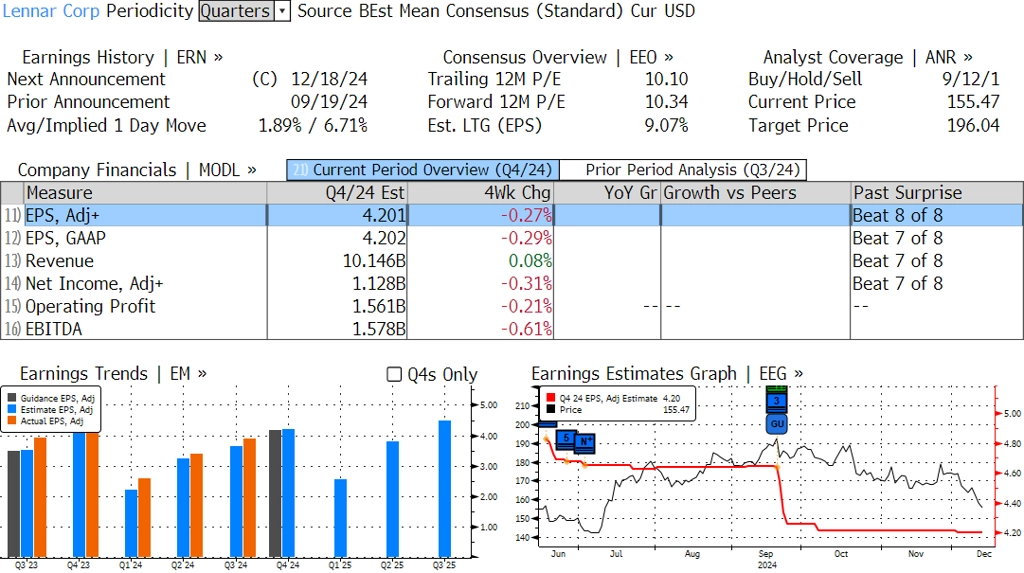
Task: Click Revenue estimate value 10.146B
Action: pos(374,261)
